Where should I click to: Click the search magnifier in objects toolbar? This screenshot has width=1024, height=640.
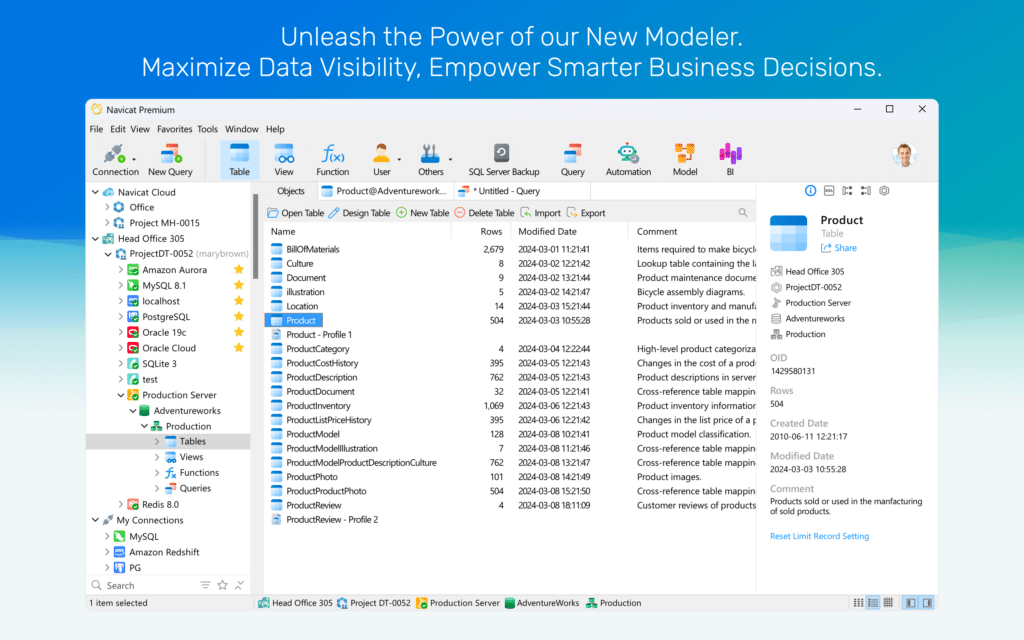point(743,213)
